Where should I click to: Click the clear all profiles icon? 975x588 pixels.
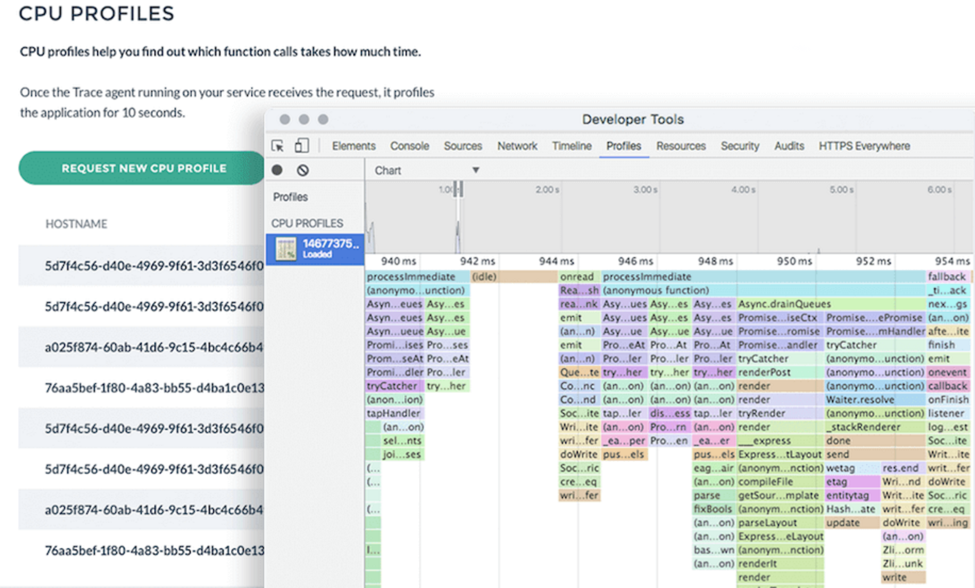pos(302,171)
